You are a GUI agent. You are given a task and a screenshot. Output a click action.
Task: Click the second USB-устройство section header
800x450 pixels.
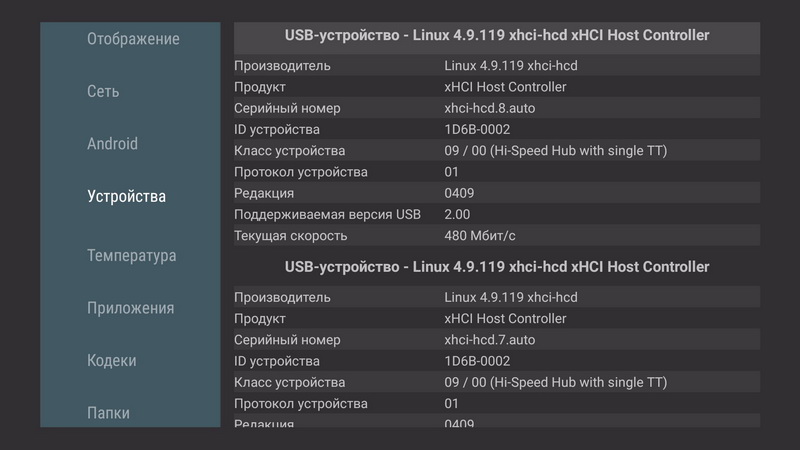tap(497, 267)
